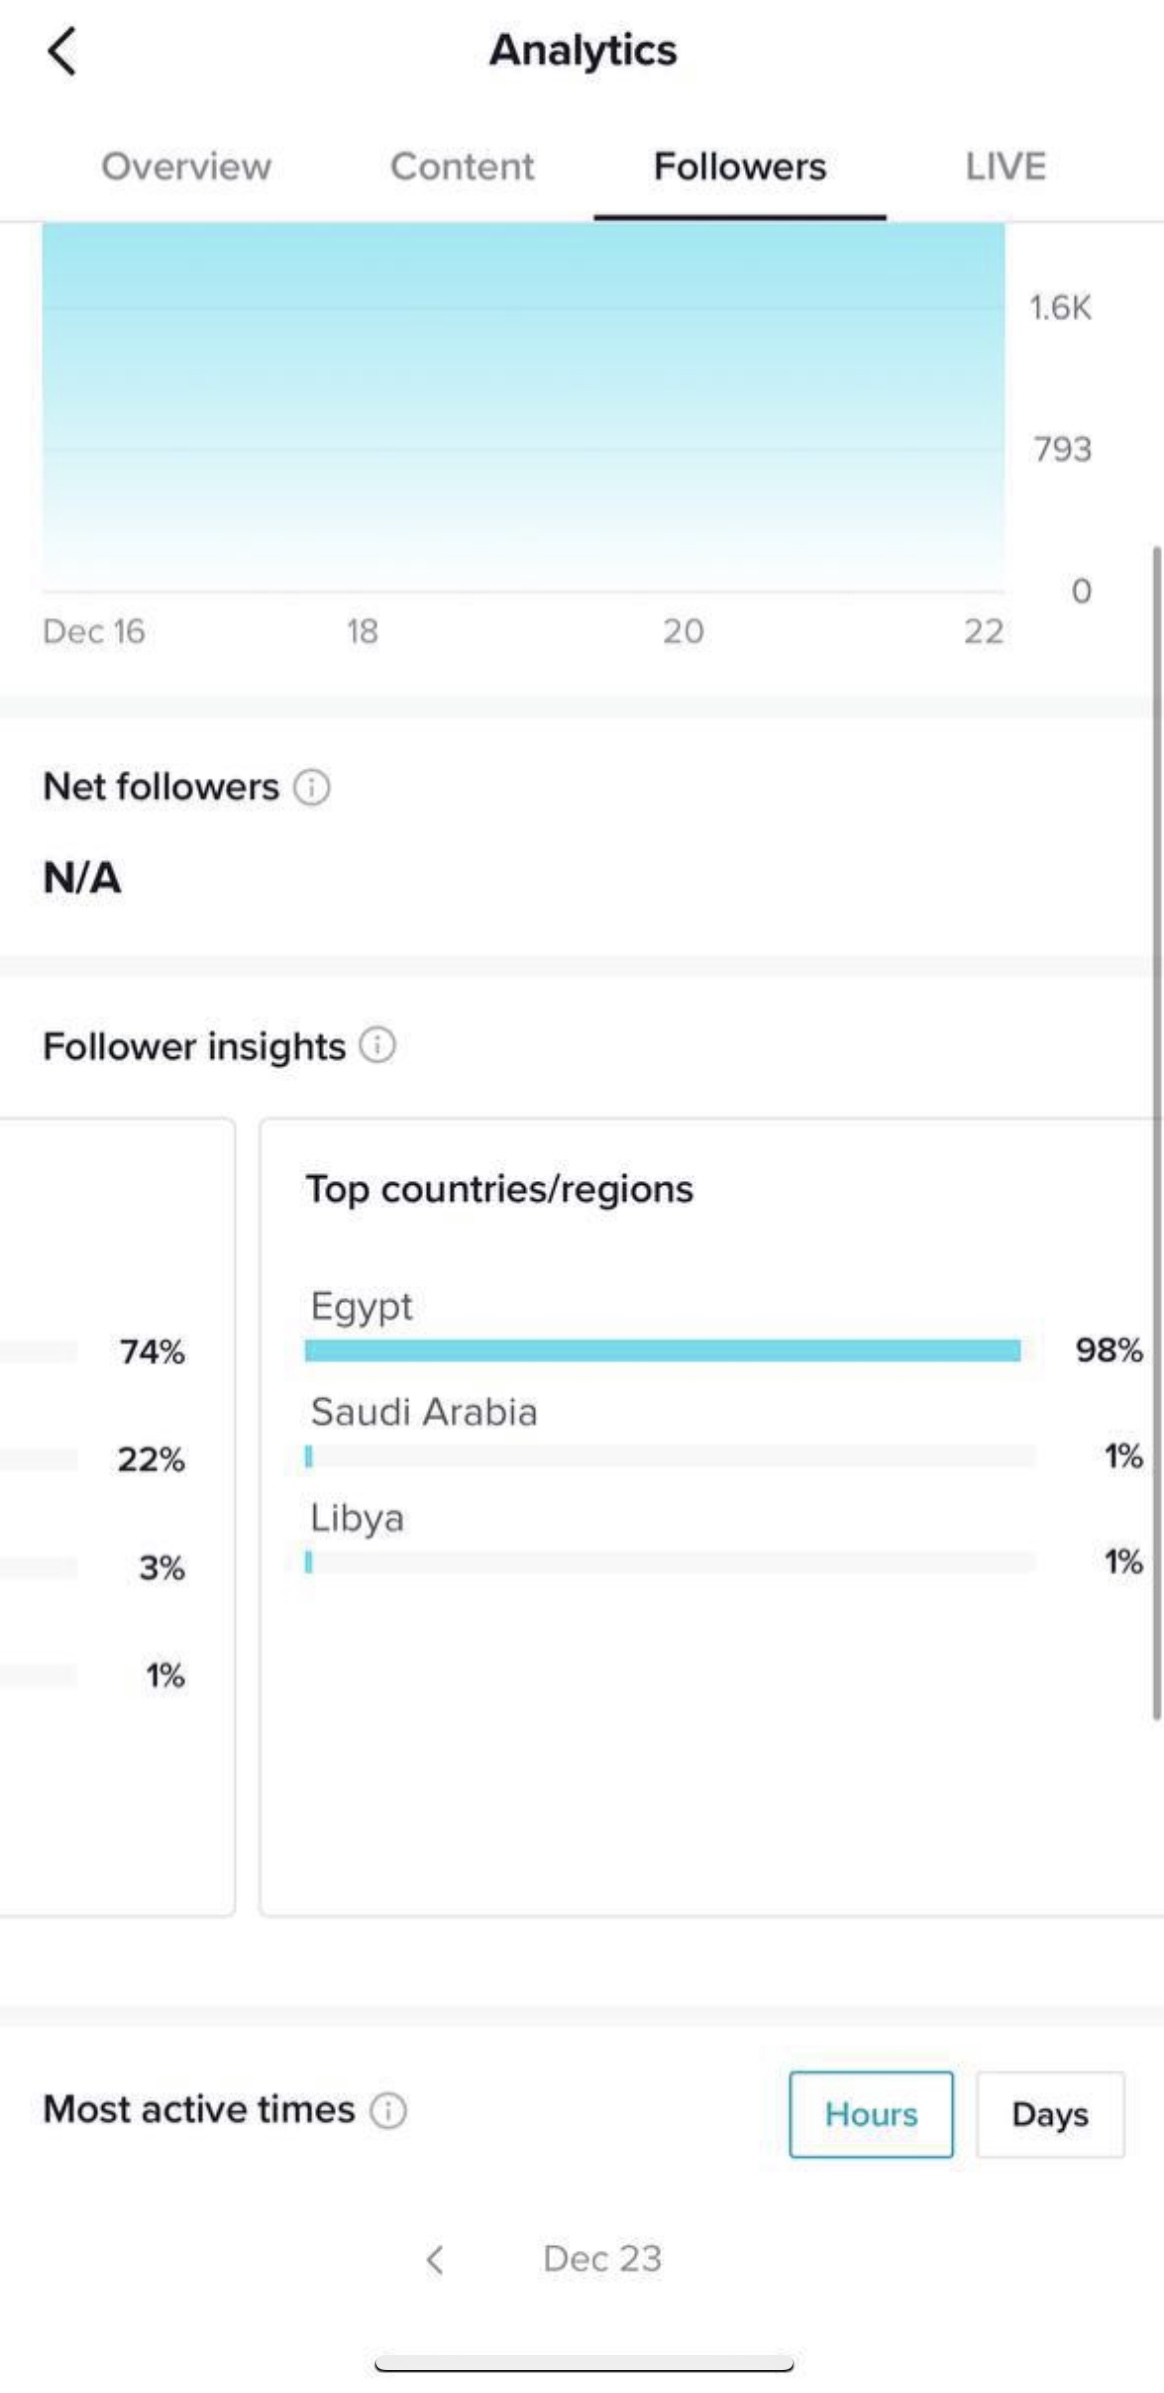Tap the 74% card on the left
Image resolution: width=1164 pixels, height=2393 pixels.
[x=117, y=1516]
